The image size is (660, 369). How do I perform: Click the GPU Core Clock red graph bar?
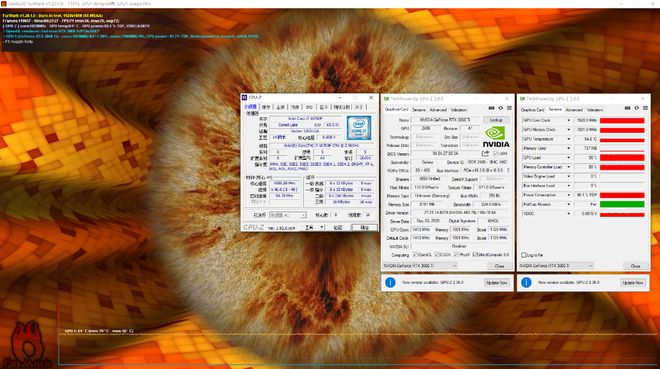click(x=622, y=120)
